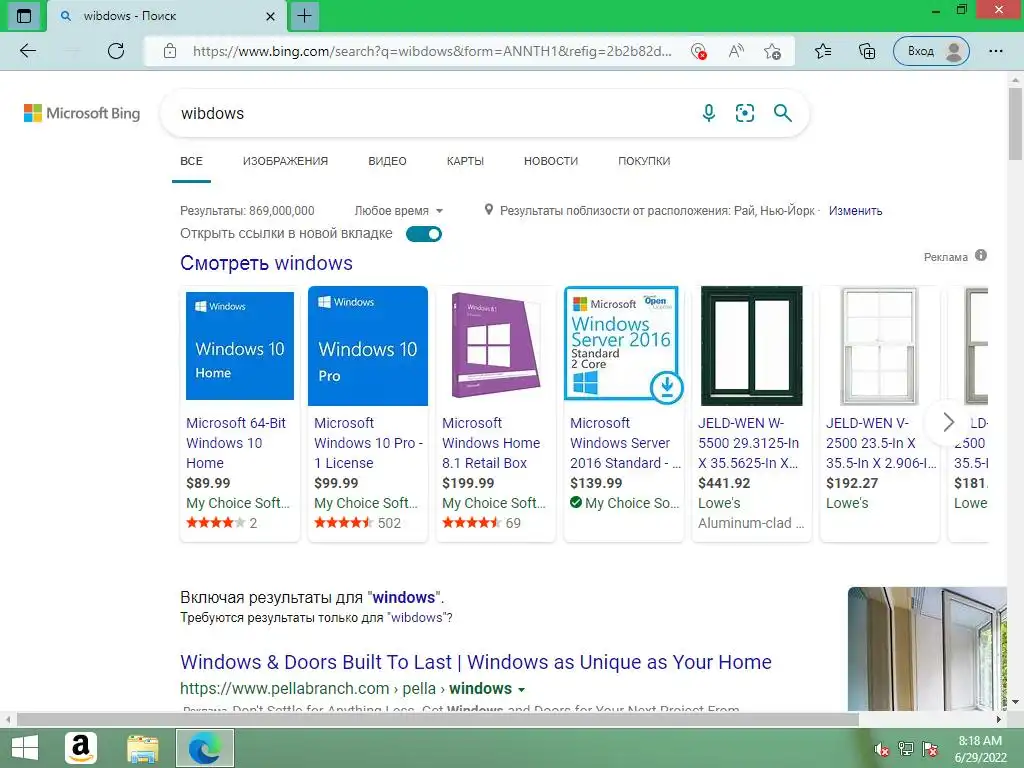Switch to НОВОСТИ tab
Viewport: 1024px width, 768px height.
551,161
